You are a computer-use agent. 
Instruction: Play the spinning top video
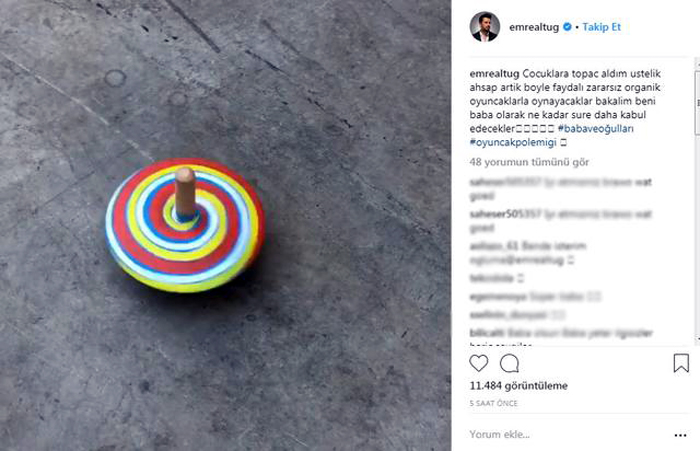(x=225, y=225)
